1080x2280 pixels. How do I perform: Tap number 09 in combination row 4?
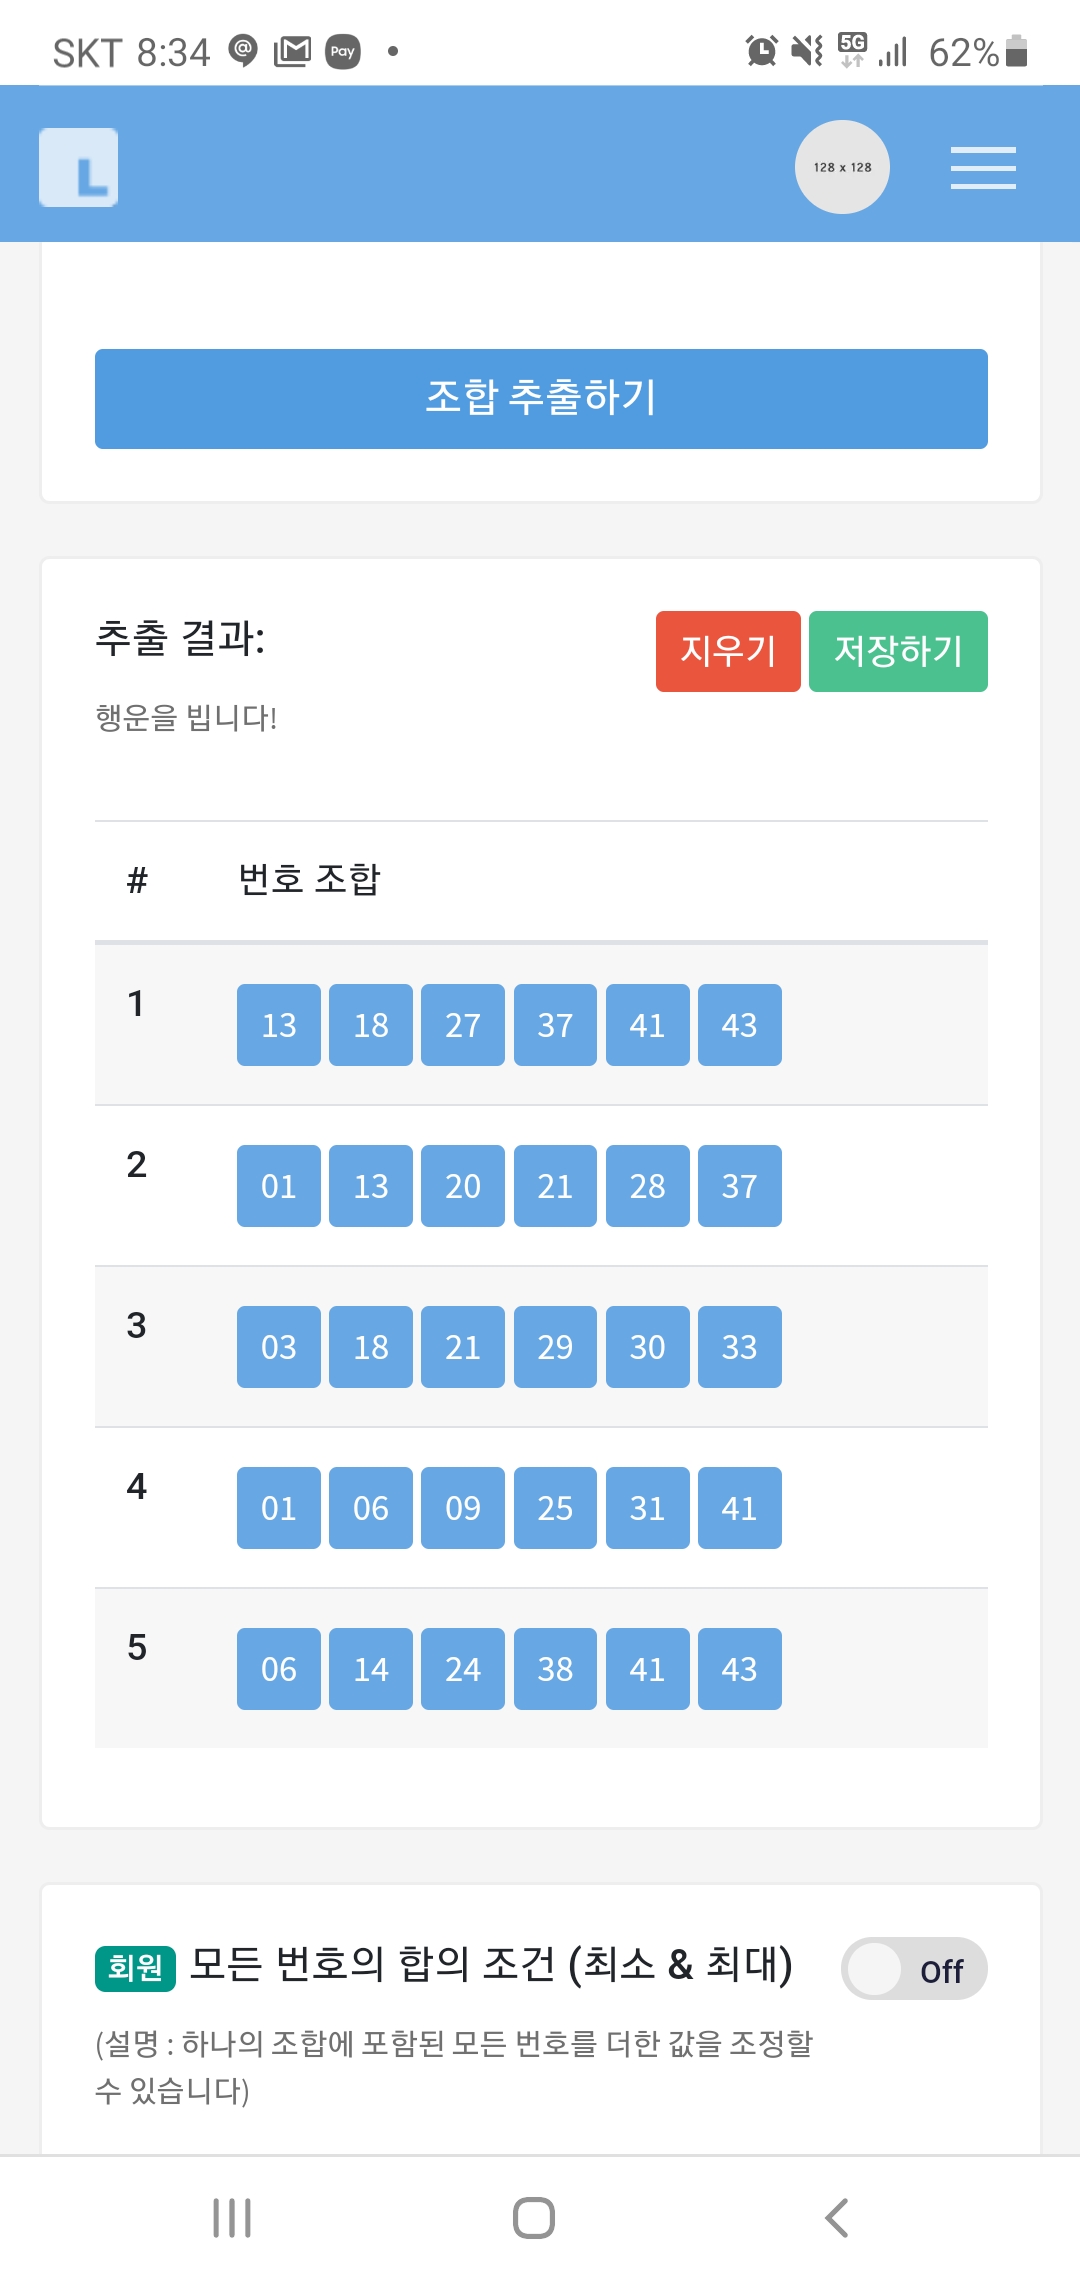[x=463, y=1508]
